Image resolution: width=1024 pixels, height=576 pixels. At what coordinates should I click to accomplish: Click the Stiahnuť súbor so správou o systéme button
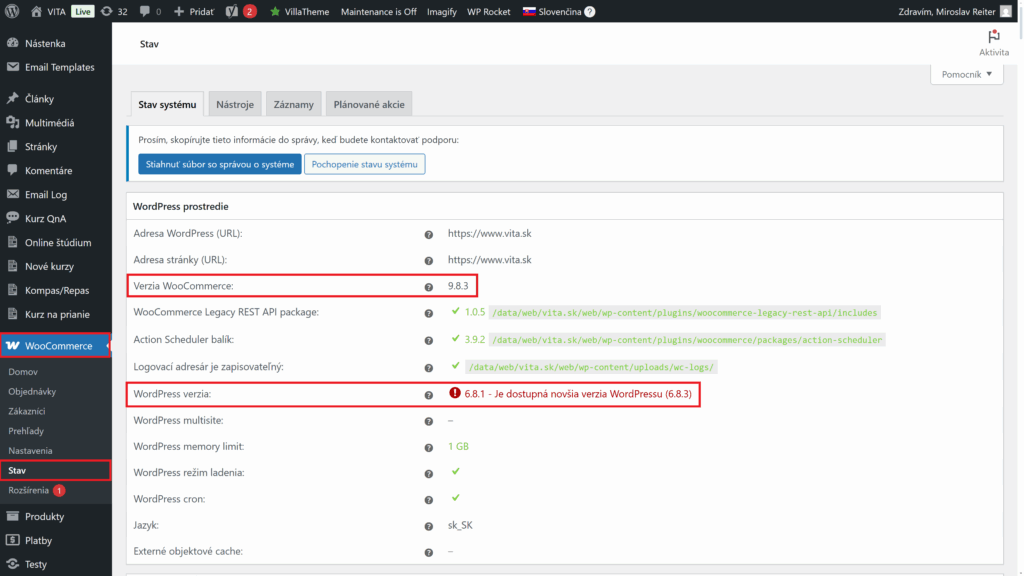[x=219, y=163]
